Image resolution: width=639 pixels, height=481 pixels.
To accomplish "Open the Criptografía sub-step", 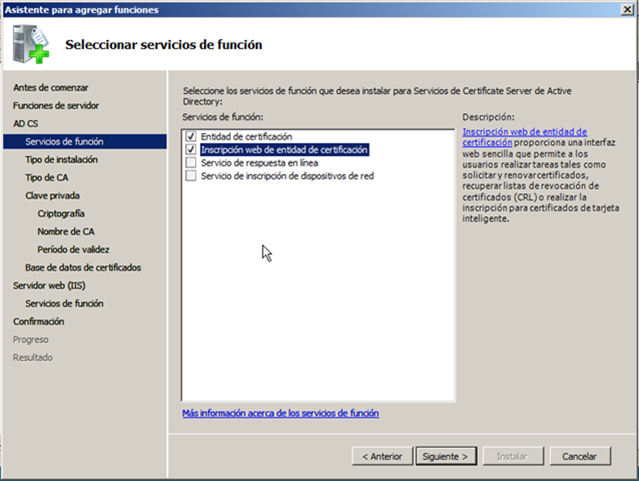I will 60,214.
